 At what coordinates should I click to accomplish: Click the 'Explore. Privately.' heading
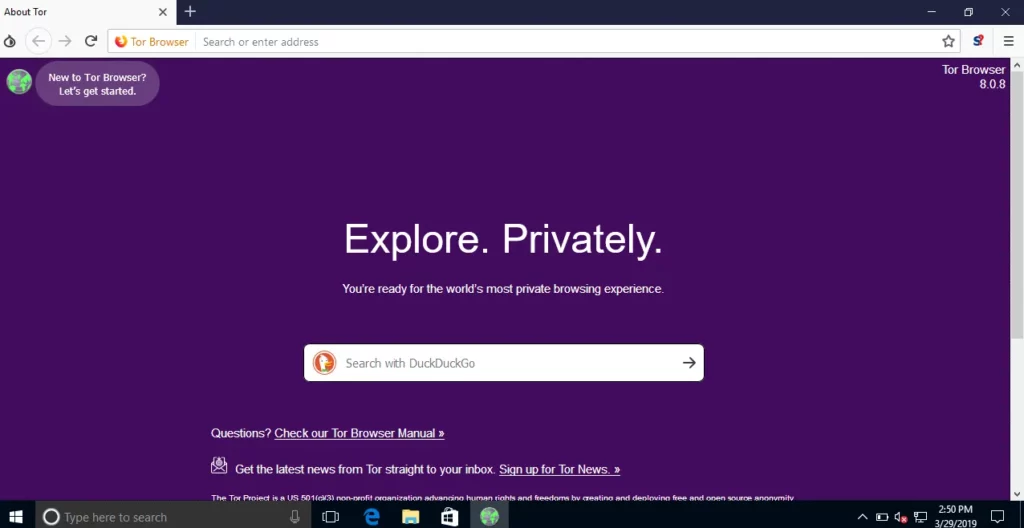(503, 239)
